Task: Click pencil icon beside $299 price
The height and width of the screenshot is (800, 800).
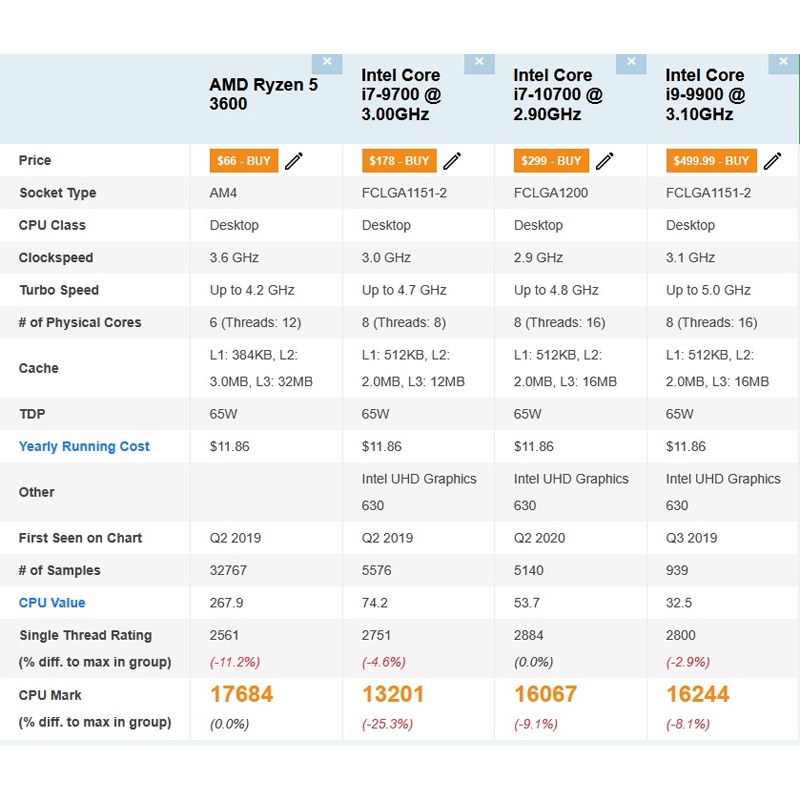Action: (x=604, y=161)
